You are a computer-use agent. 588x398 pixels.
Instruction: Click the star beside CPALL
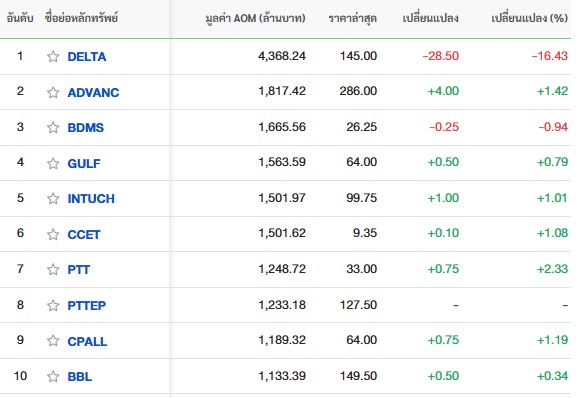click(53, 341)
